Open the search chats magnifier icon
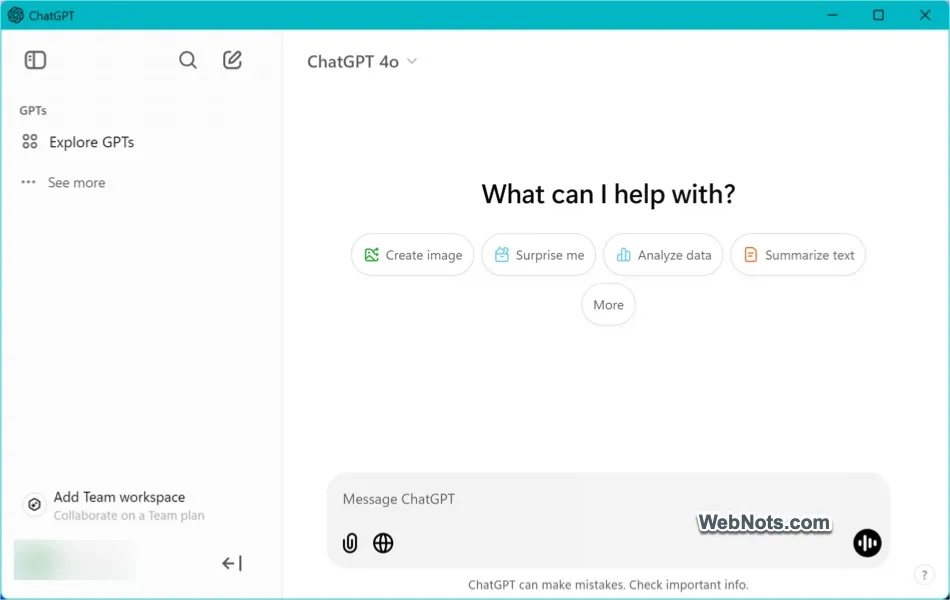This screenshot has height=600, width=950. pos(188,60)
